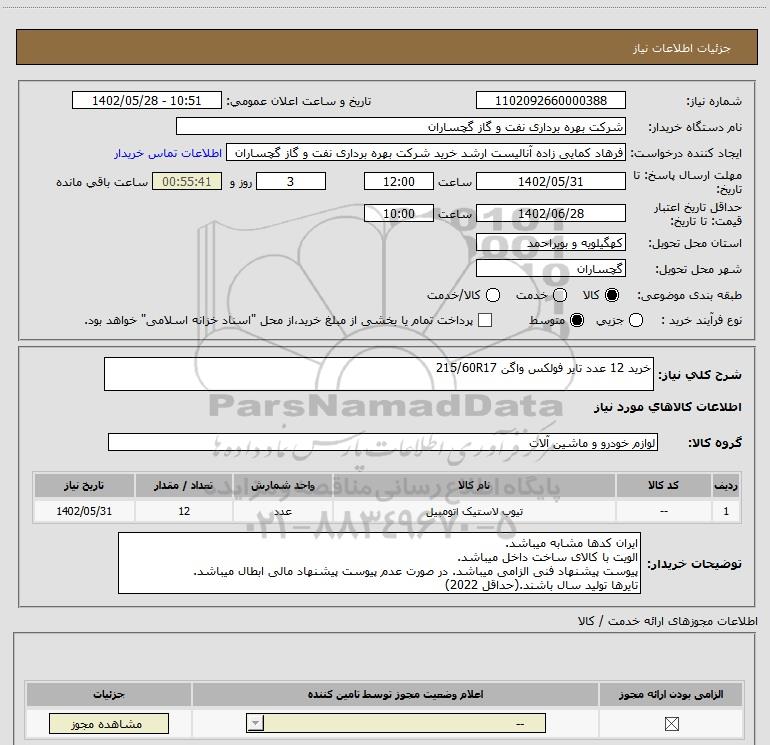
Task: Click the ردیف column header
Action: point(726,485)
